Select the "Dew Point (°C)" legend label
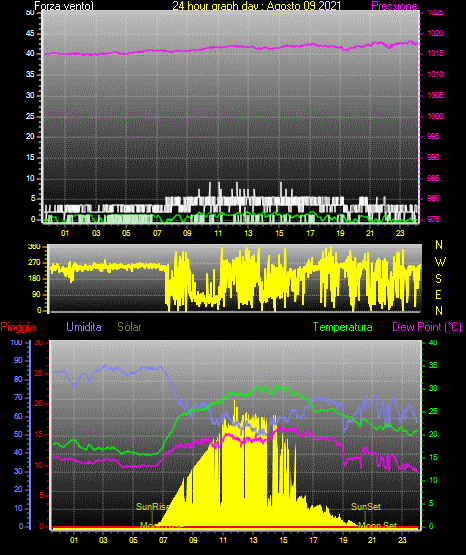This screenshot has height=555, width=466. pyautogui.click(x=427, y=327)
